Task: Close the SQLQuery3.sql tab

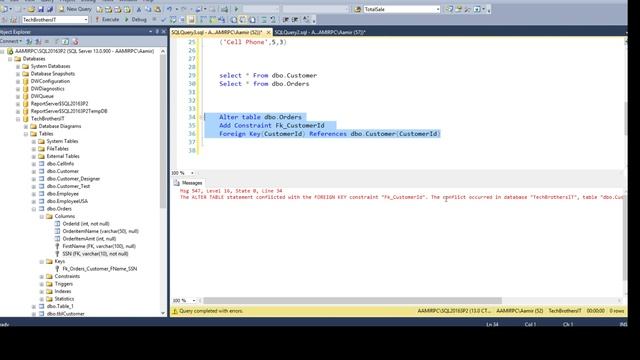Action: pyautogui.click(x=268, y=32)
